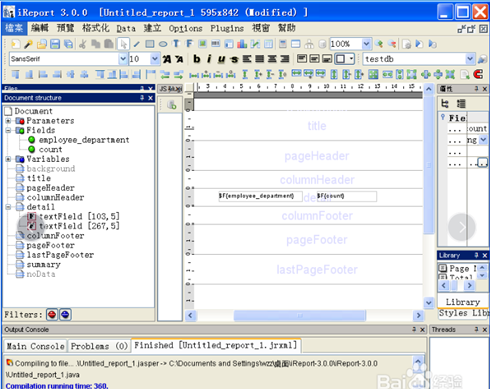This screenshot has height=389, width=490.
Task: Select the rectangle drawing tool
Action: coord(150,44)
